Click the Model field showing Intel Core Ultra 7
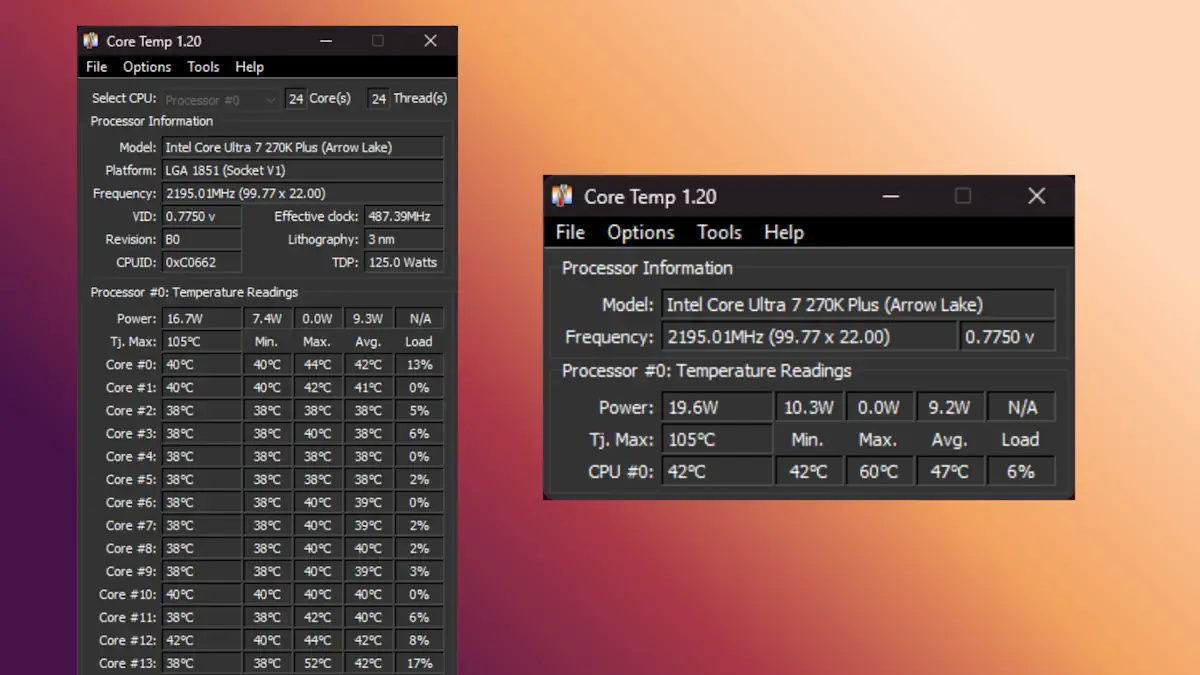This screenshot has width=1200, height=675. 302,146
